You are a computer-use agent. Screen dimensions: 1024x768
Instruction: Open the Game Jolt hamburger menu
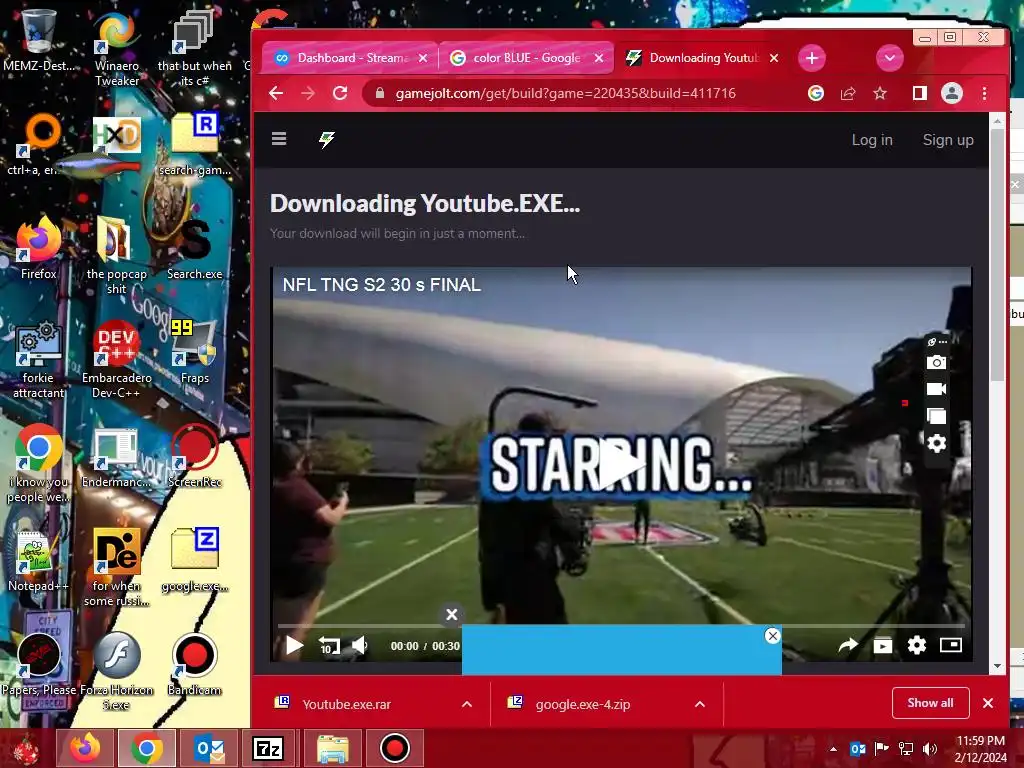(x=279, y=138)
